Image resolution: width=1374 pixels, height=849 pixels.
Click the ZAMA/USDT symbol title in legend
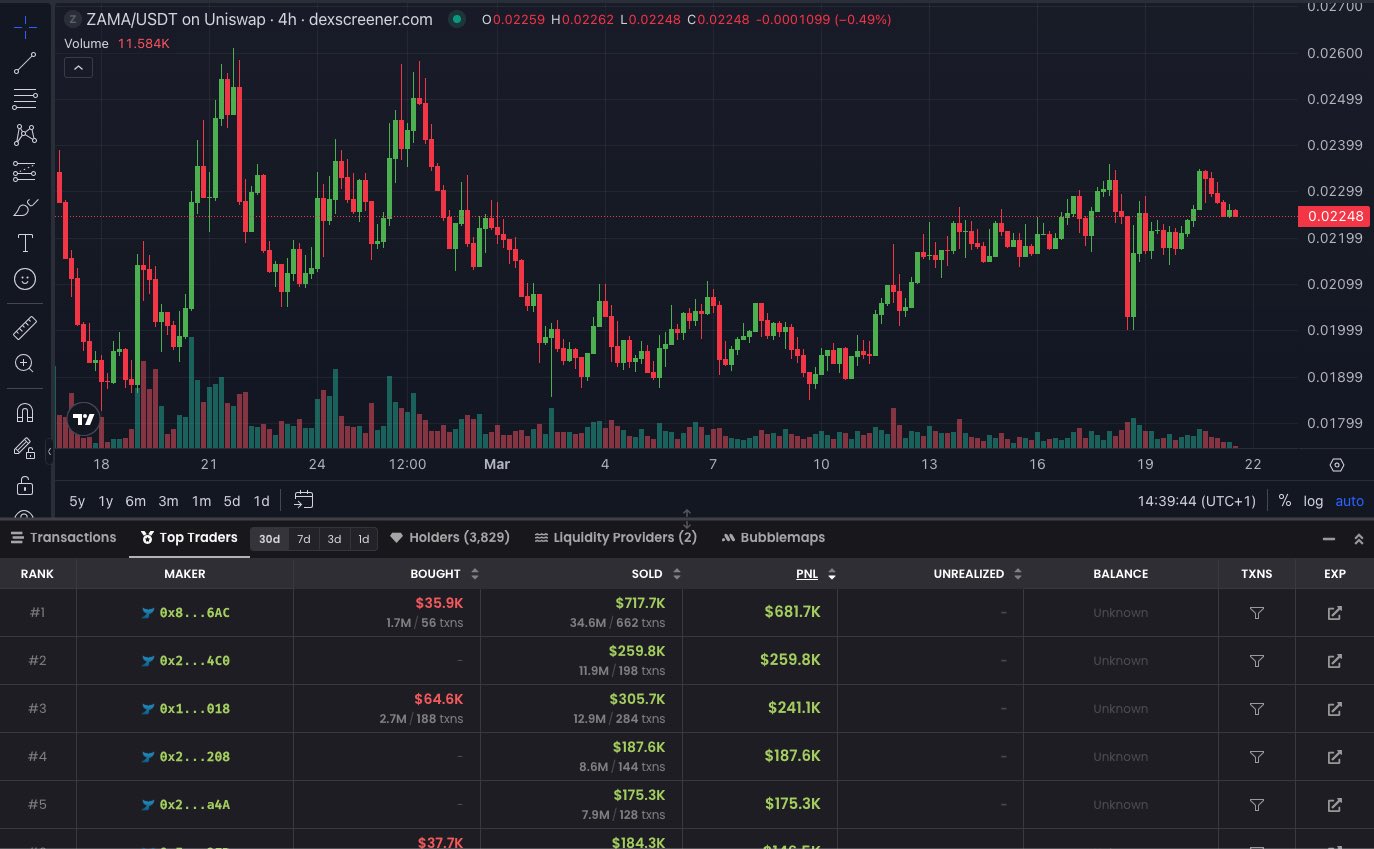coord(260,19)
